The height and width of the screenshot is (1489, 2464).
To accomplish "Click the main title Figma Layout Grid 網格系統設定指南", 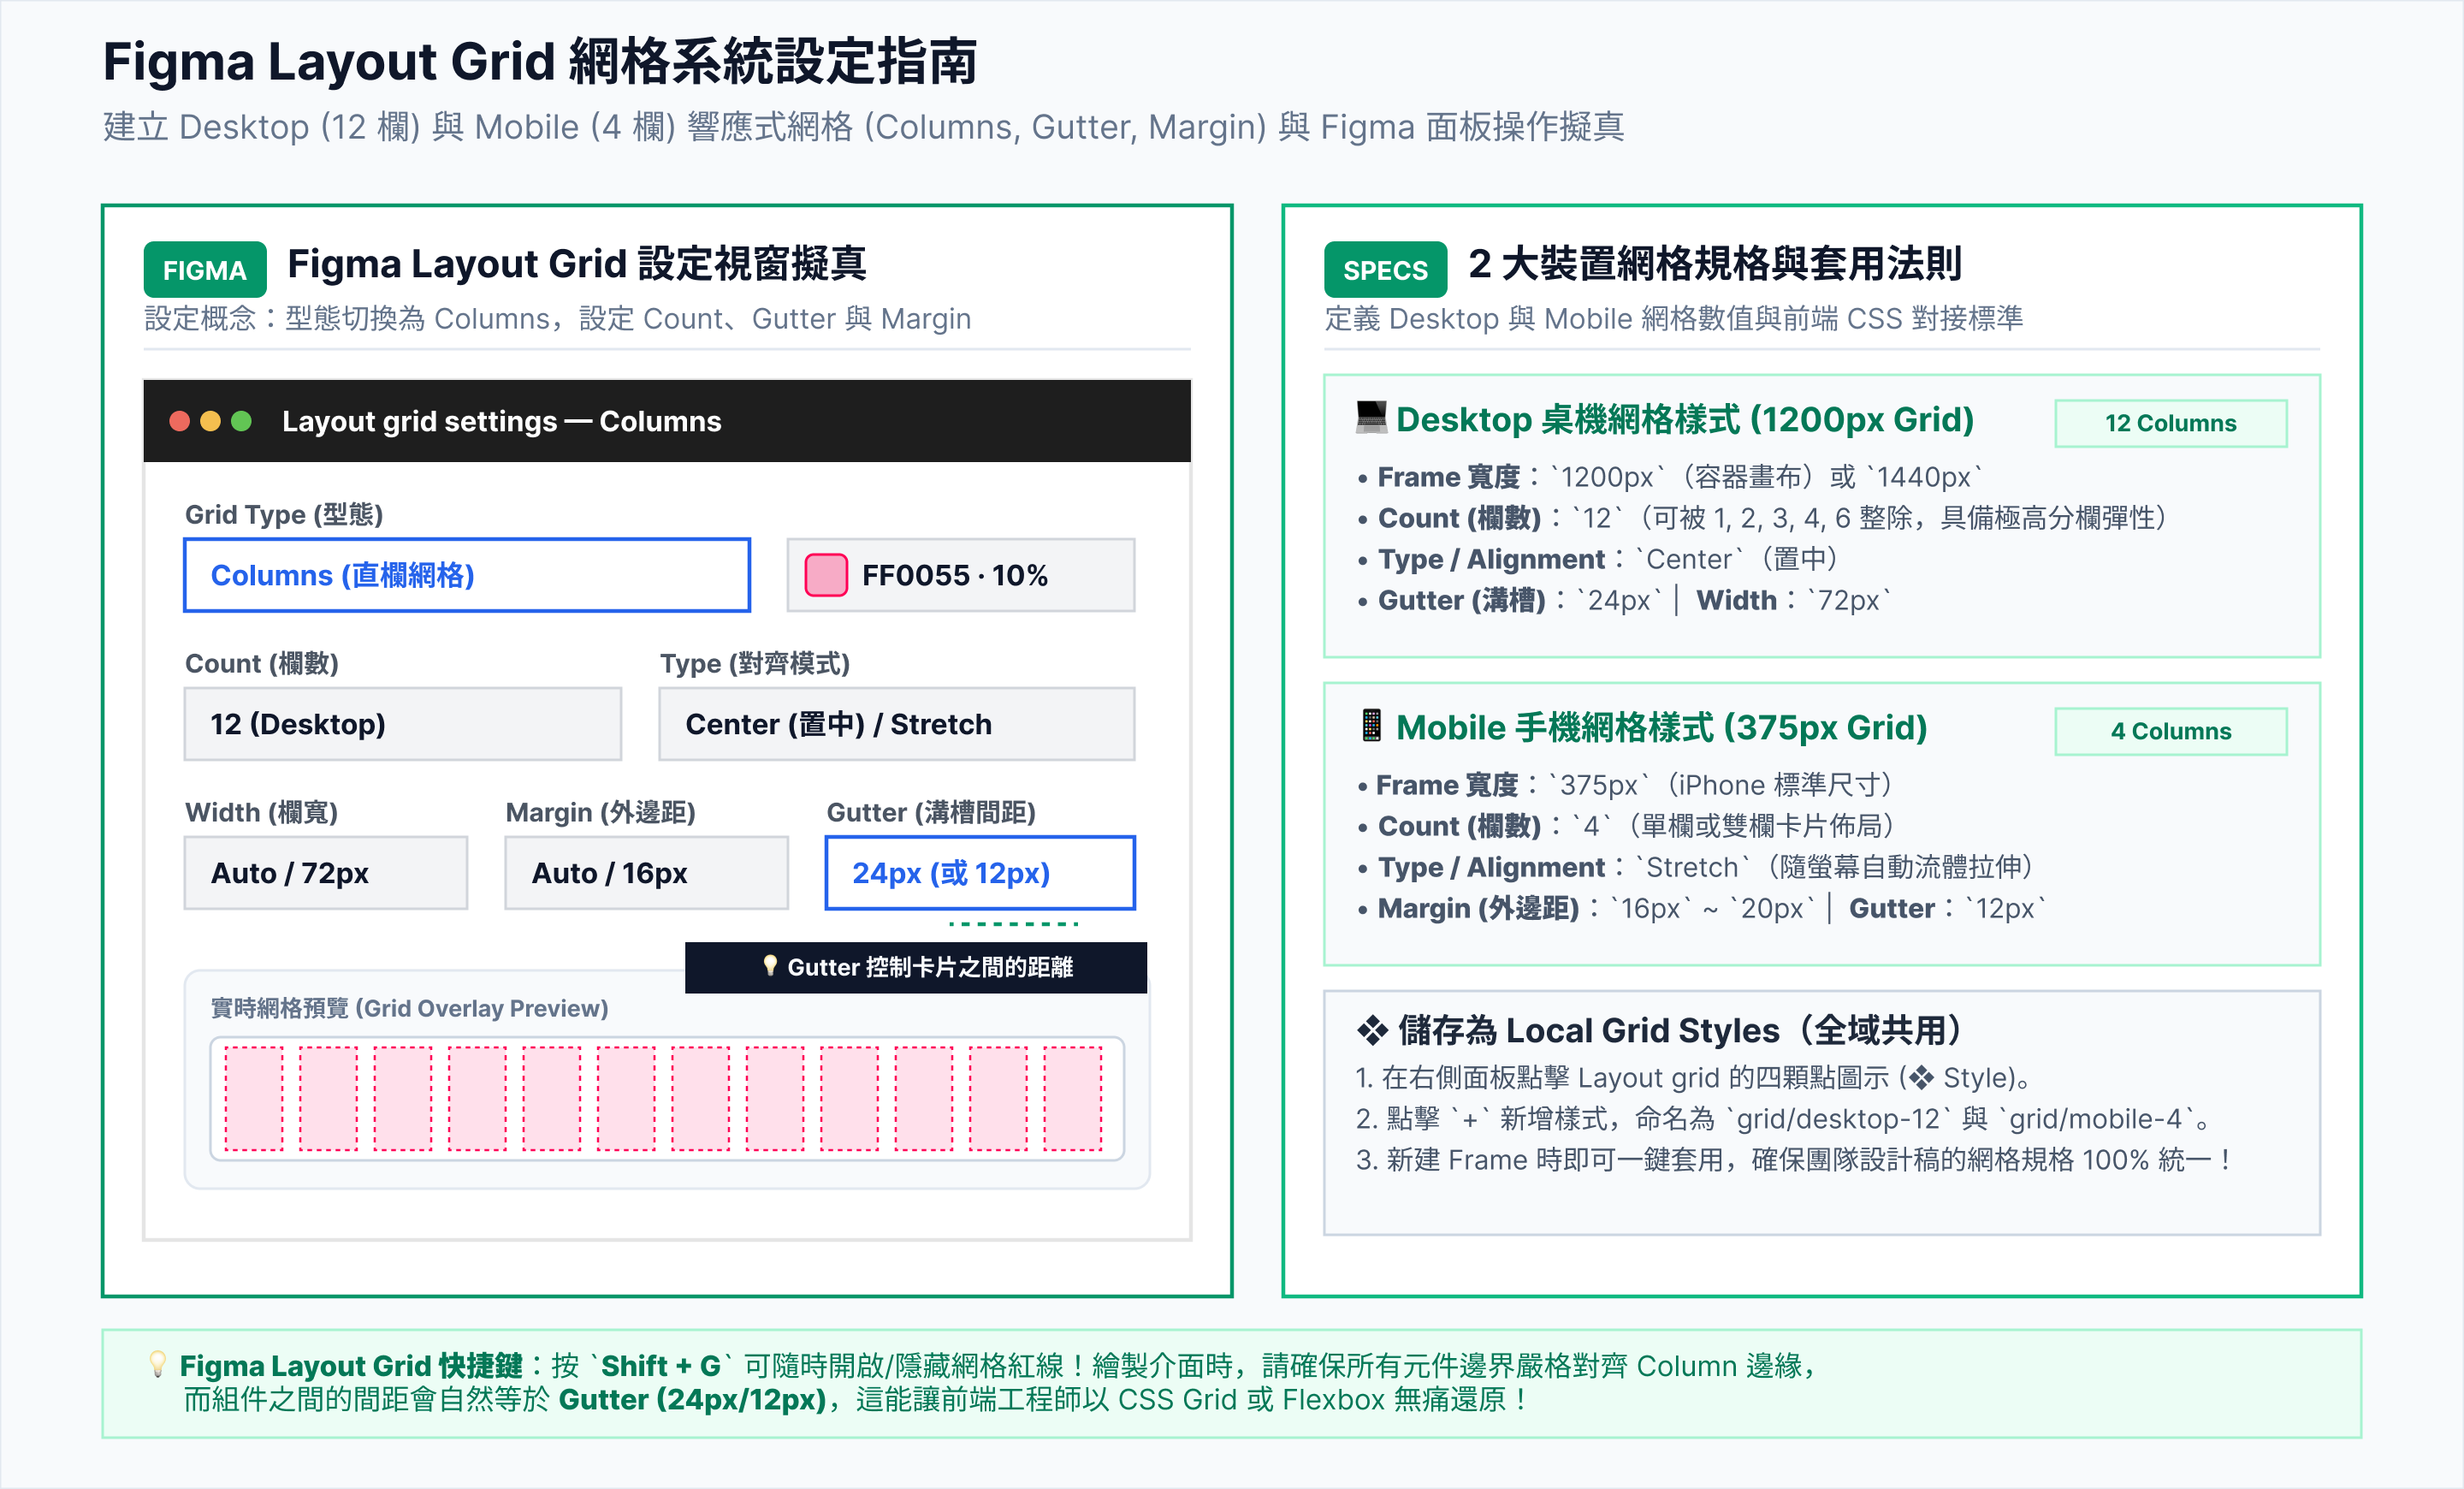I will [x=540, y=62].
